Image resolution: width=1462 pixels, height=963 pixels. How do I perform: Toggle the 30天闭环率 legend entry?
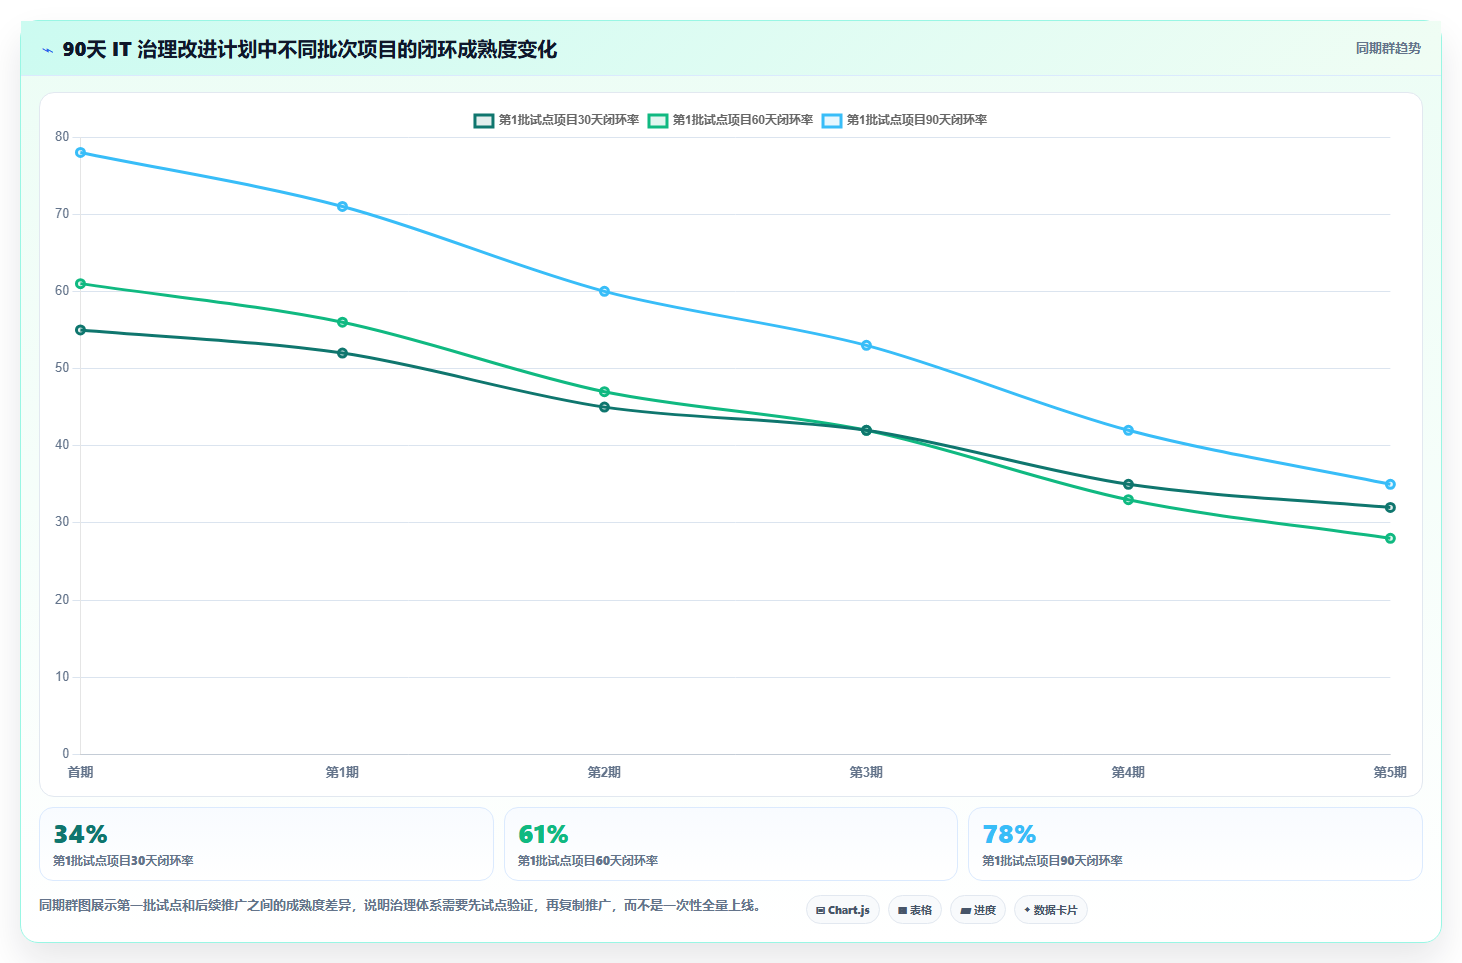[556, 120]
